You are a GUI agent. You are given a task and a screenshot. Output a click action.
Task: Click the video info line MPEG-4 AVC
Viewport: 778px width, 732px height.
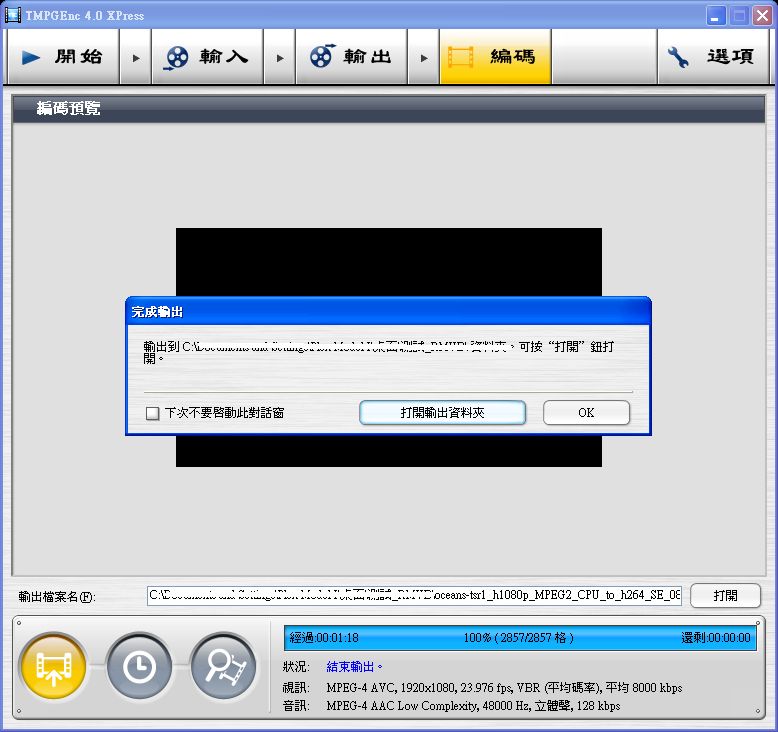(504, 688)
